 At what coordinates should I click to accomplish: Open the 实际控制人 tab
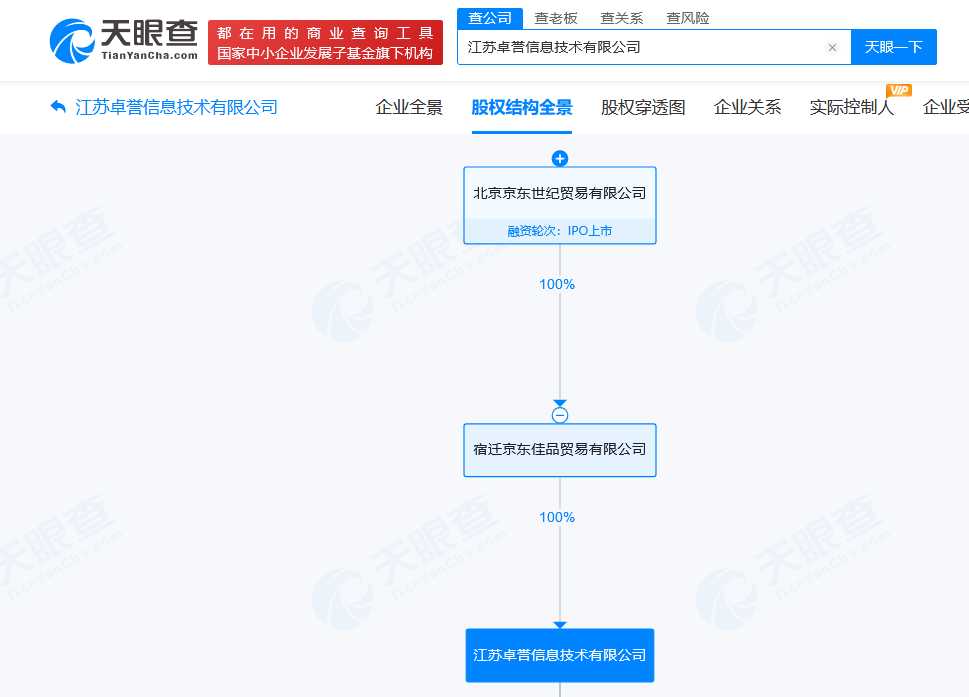[852, 108]
